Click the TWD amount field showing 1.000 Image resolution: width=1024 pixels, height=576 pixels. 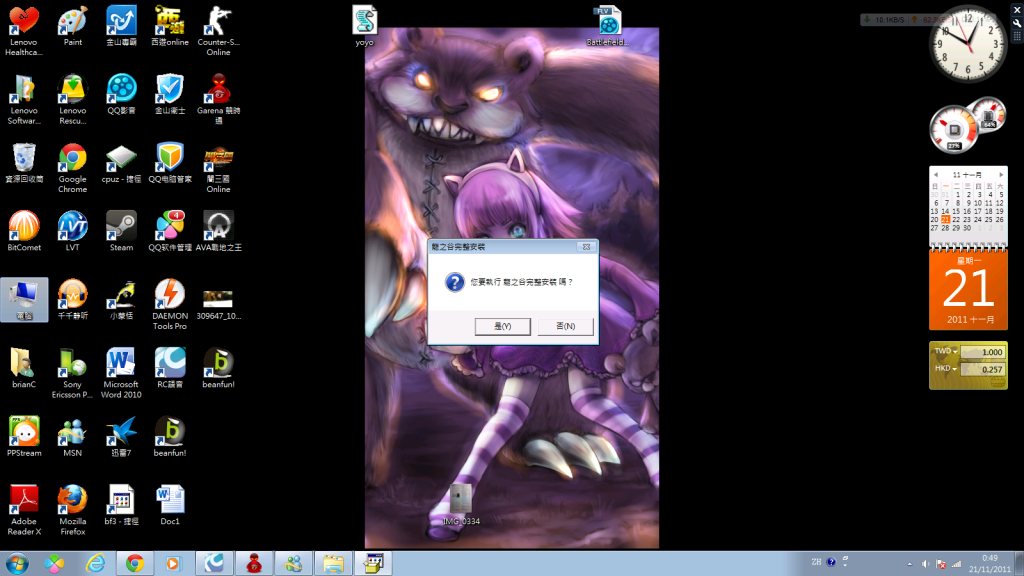click(x=983, y=352)
